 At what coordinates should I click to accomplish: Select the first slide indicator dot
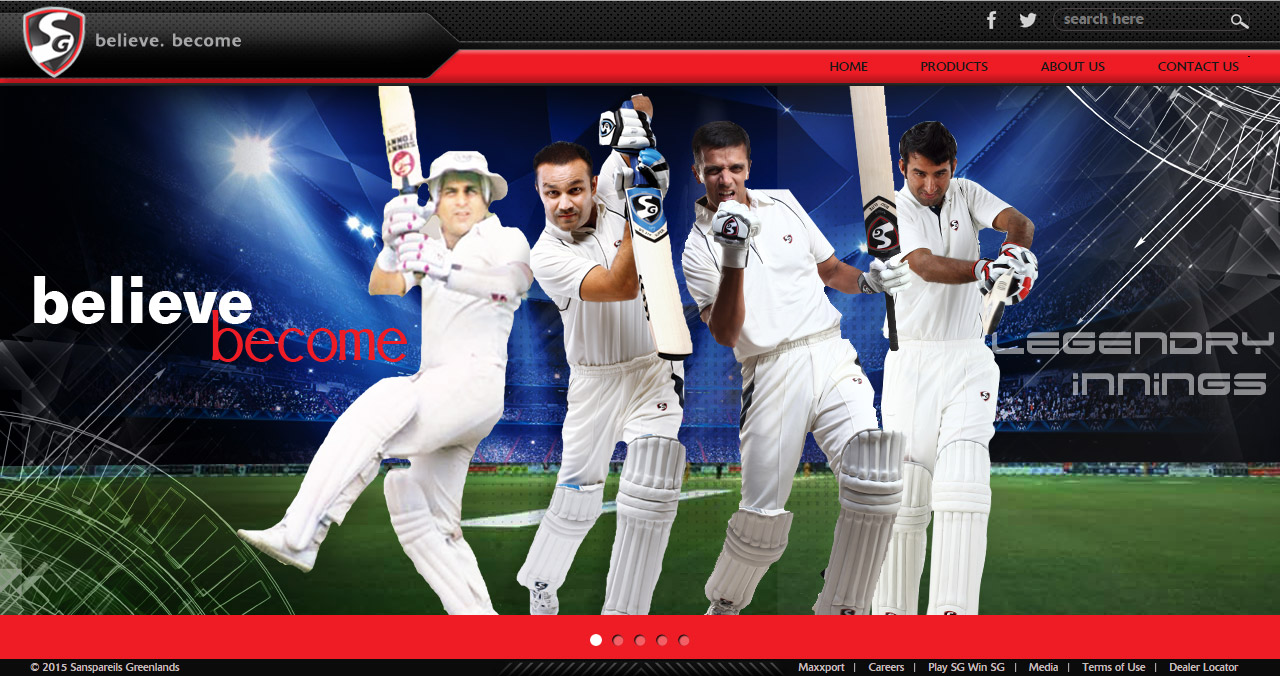click(596, 640)
